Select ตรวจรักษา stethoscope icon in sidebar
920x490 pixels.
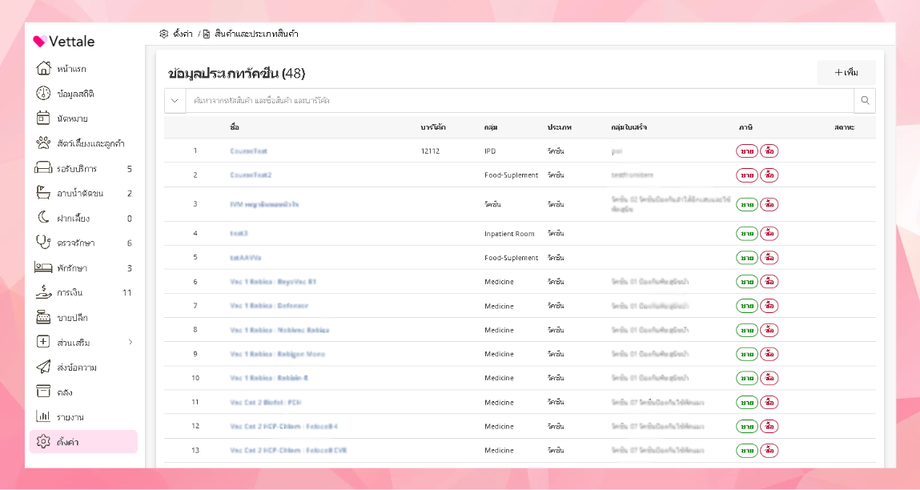pos(43,243)
